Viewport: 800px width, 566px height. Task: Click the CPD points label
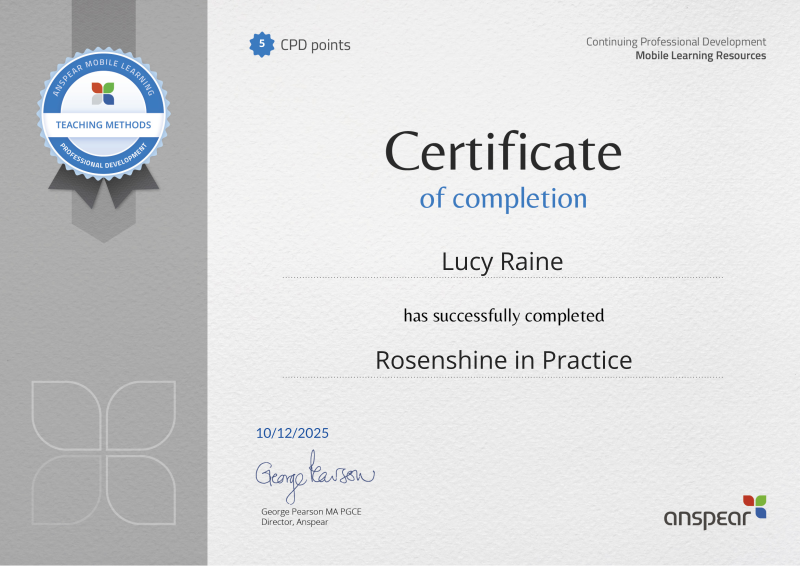click(x=314, y=45)
